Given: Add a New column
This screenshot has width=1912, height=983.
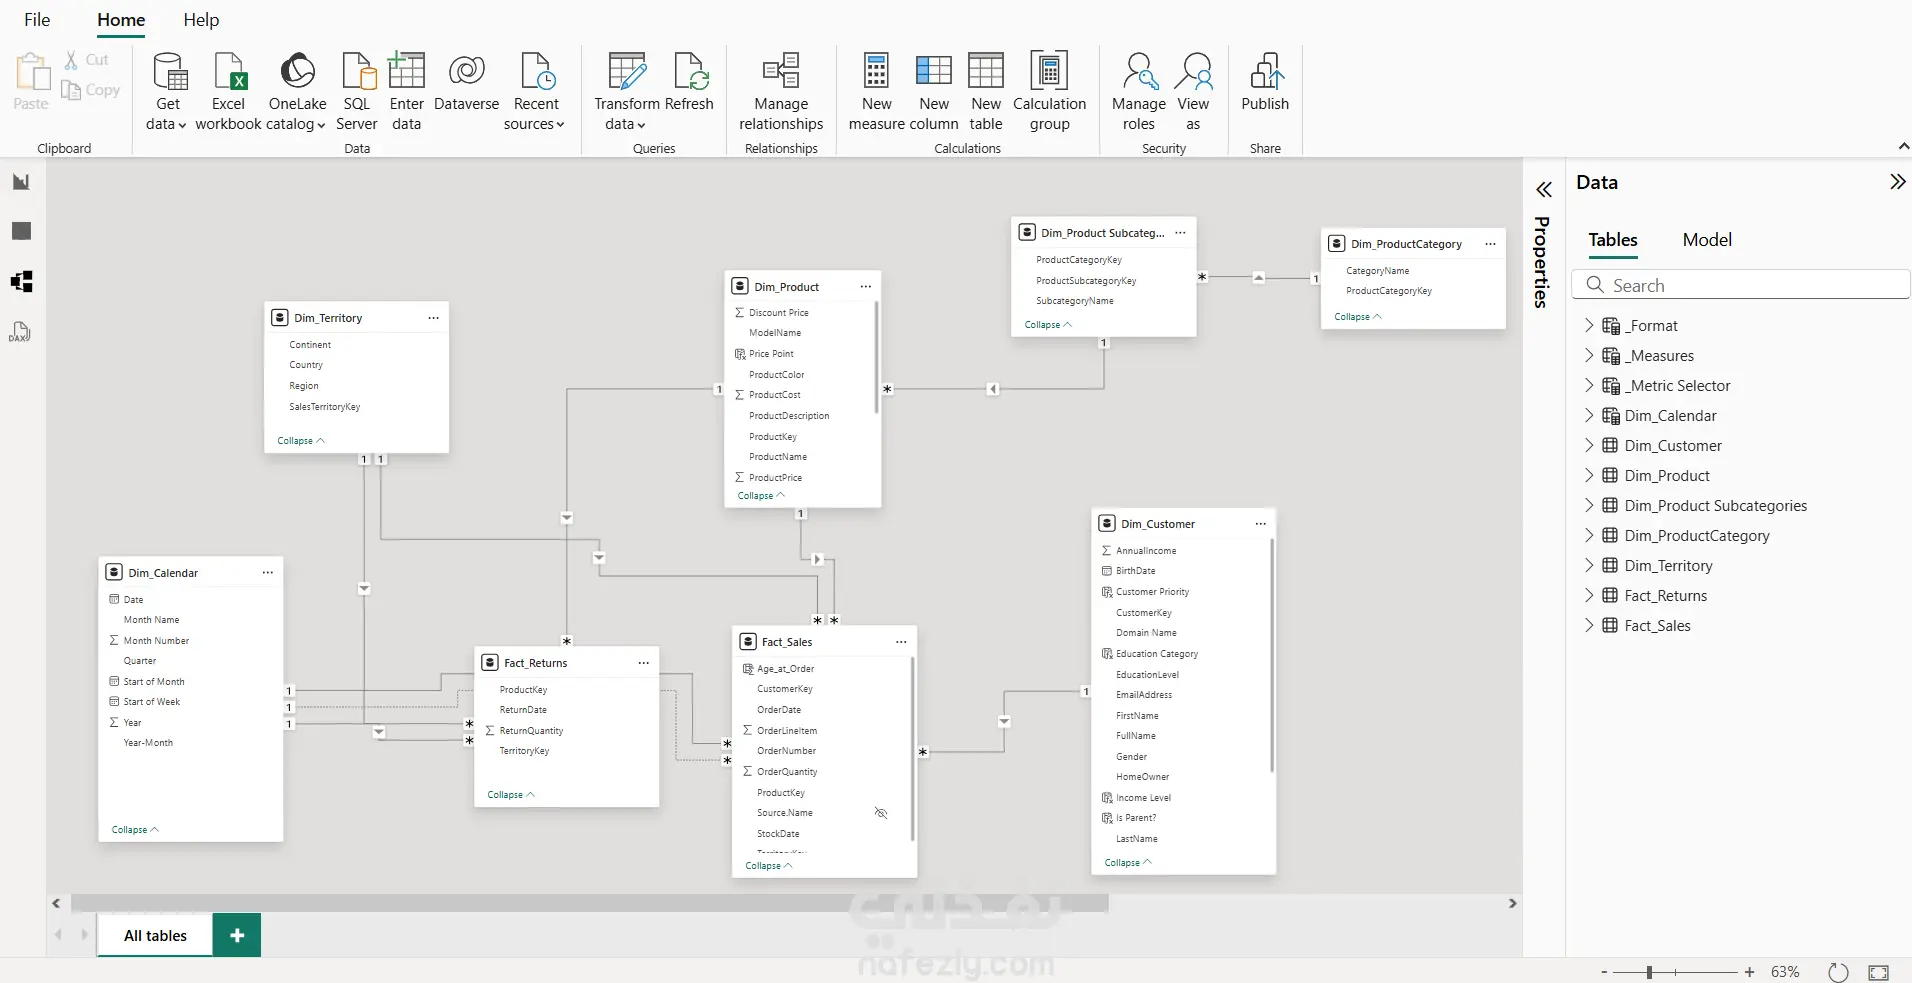Looking at the screenshot, I should click(934, 91).
